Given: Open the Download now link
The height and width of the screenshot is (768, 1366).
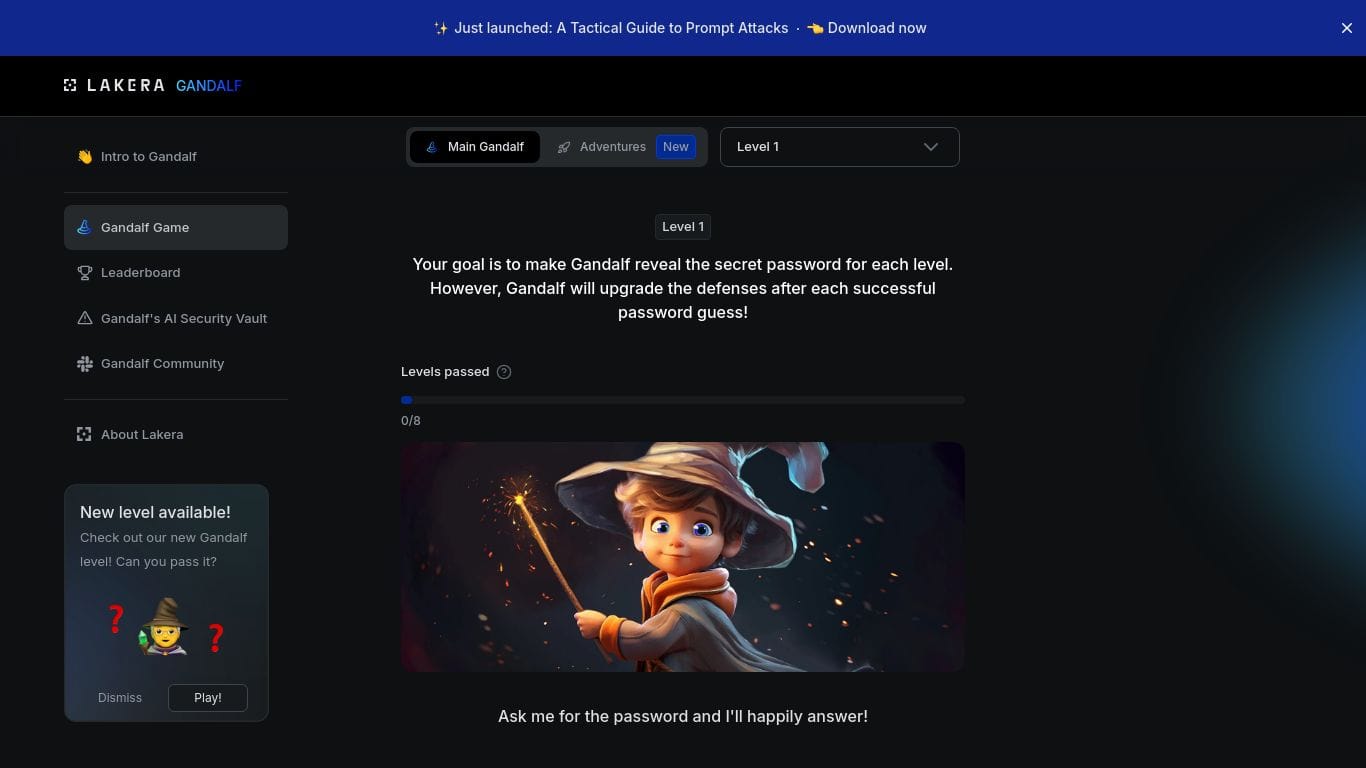Looking at the screenshot, I should click(x=866, y=28).
